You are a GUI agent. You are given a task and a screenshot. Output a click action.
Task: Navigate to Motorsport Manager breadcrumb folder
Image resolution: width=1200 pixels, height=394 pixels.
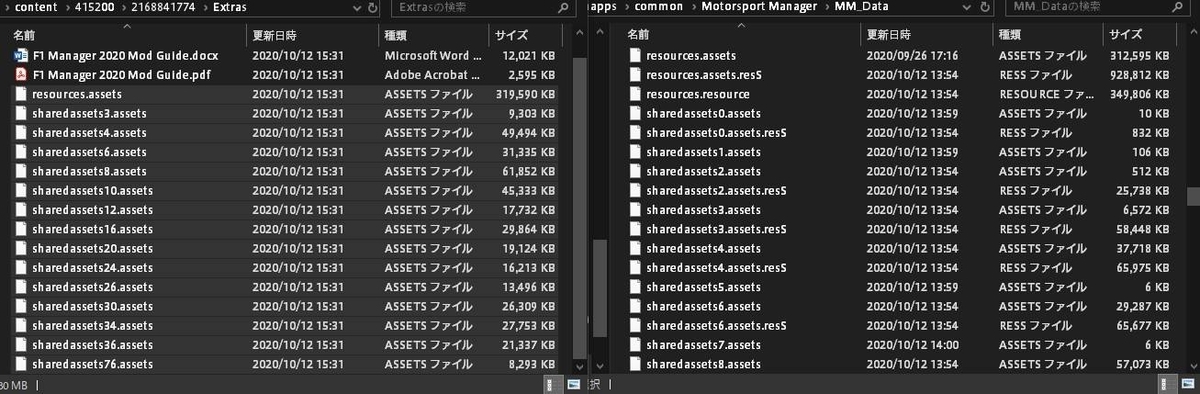[760, 8]
